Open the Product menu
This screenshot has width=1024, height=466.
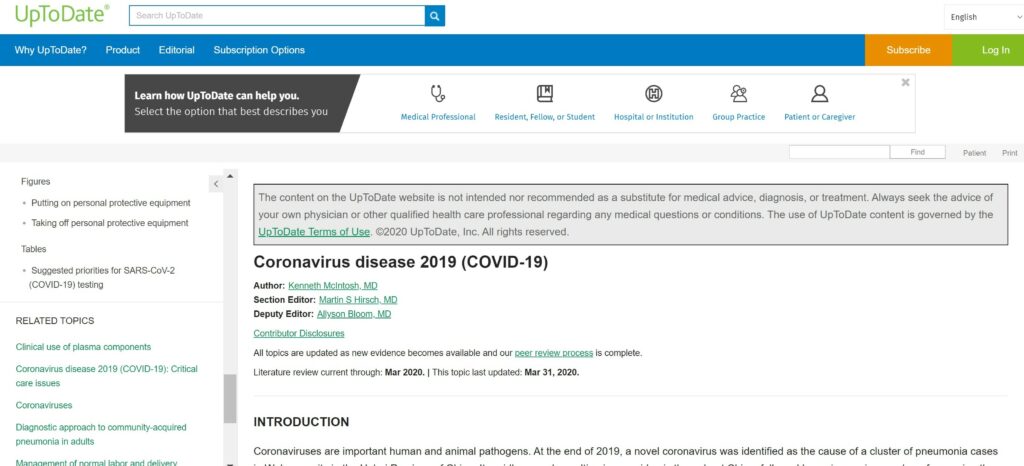(123, 50)
